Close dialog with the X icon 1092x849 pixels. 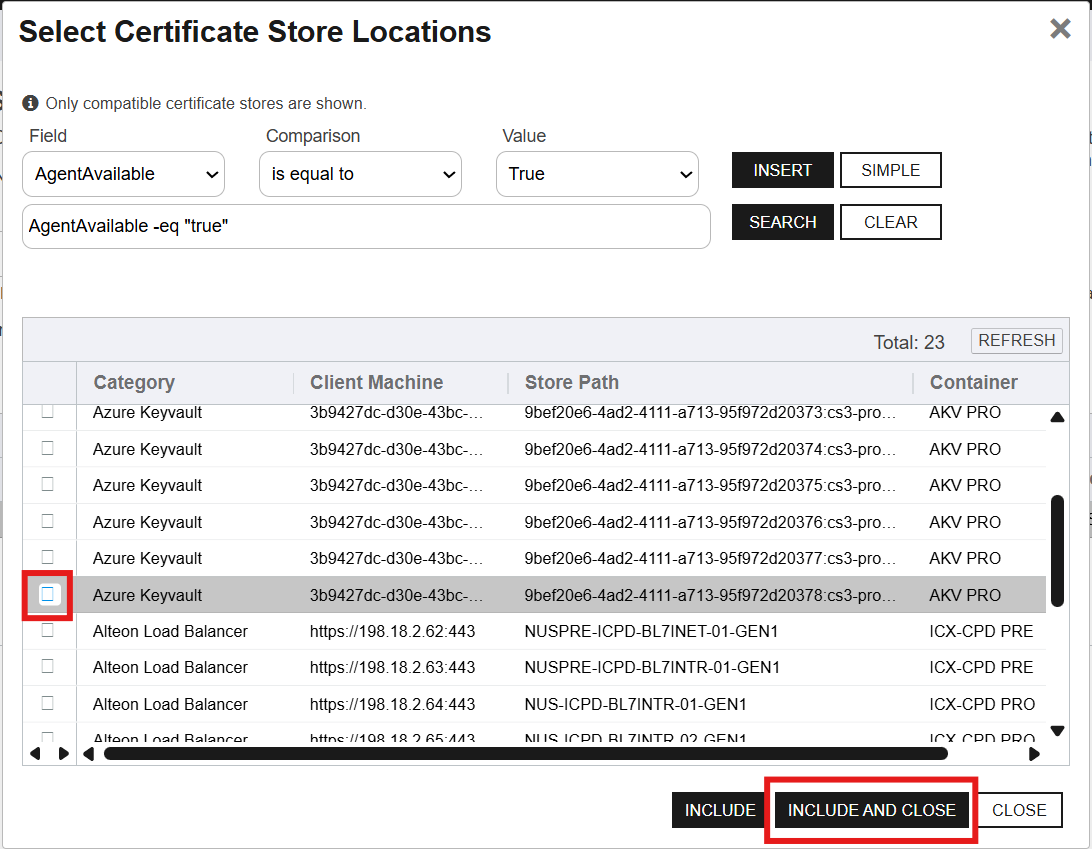coord(1060,29)
